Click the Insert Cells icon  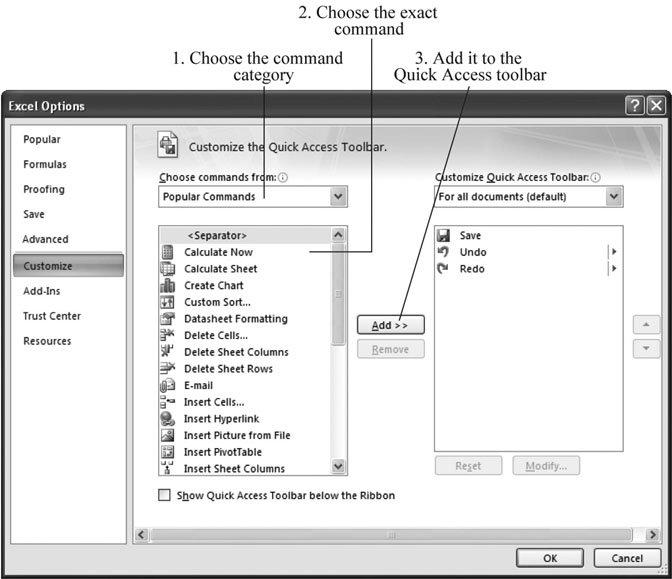tap(167, 402)
